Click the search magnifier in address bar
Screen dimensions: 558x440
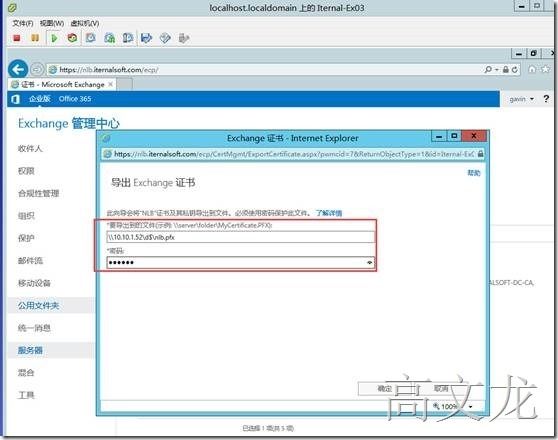[x=488, y=69]
